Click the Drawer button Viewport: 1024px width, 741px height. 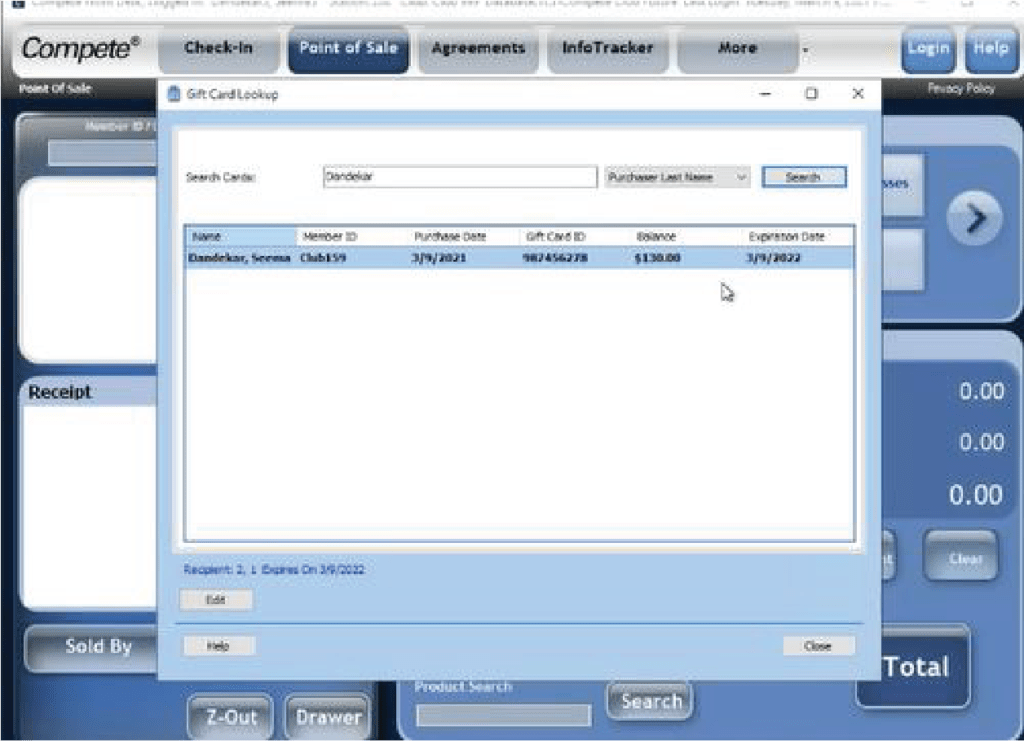pyautogui.click(x=328, y=717)
